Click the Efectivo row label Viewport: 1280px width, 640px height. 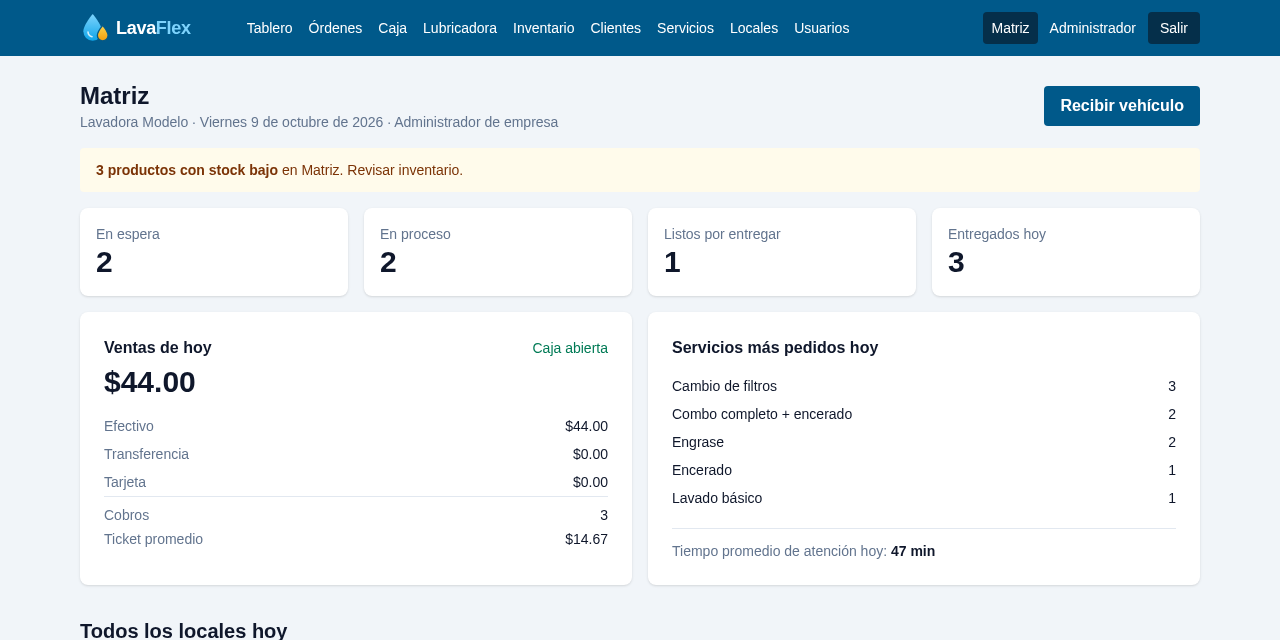click(129, 426)
